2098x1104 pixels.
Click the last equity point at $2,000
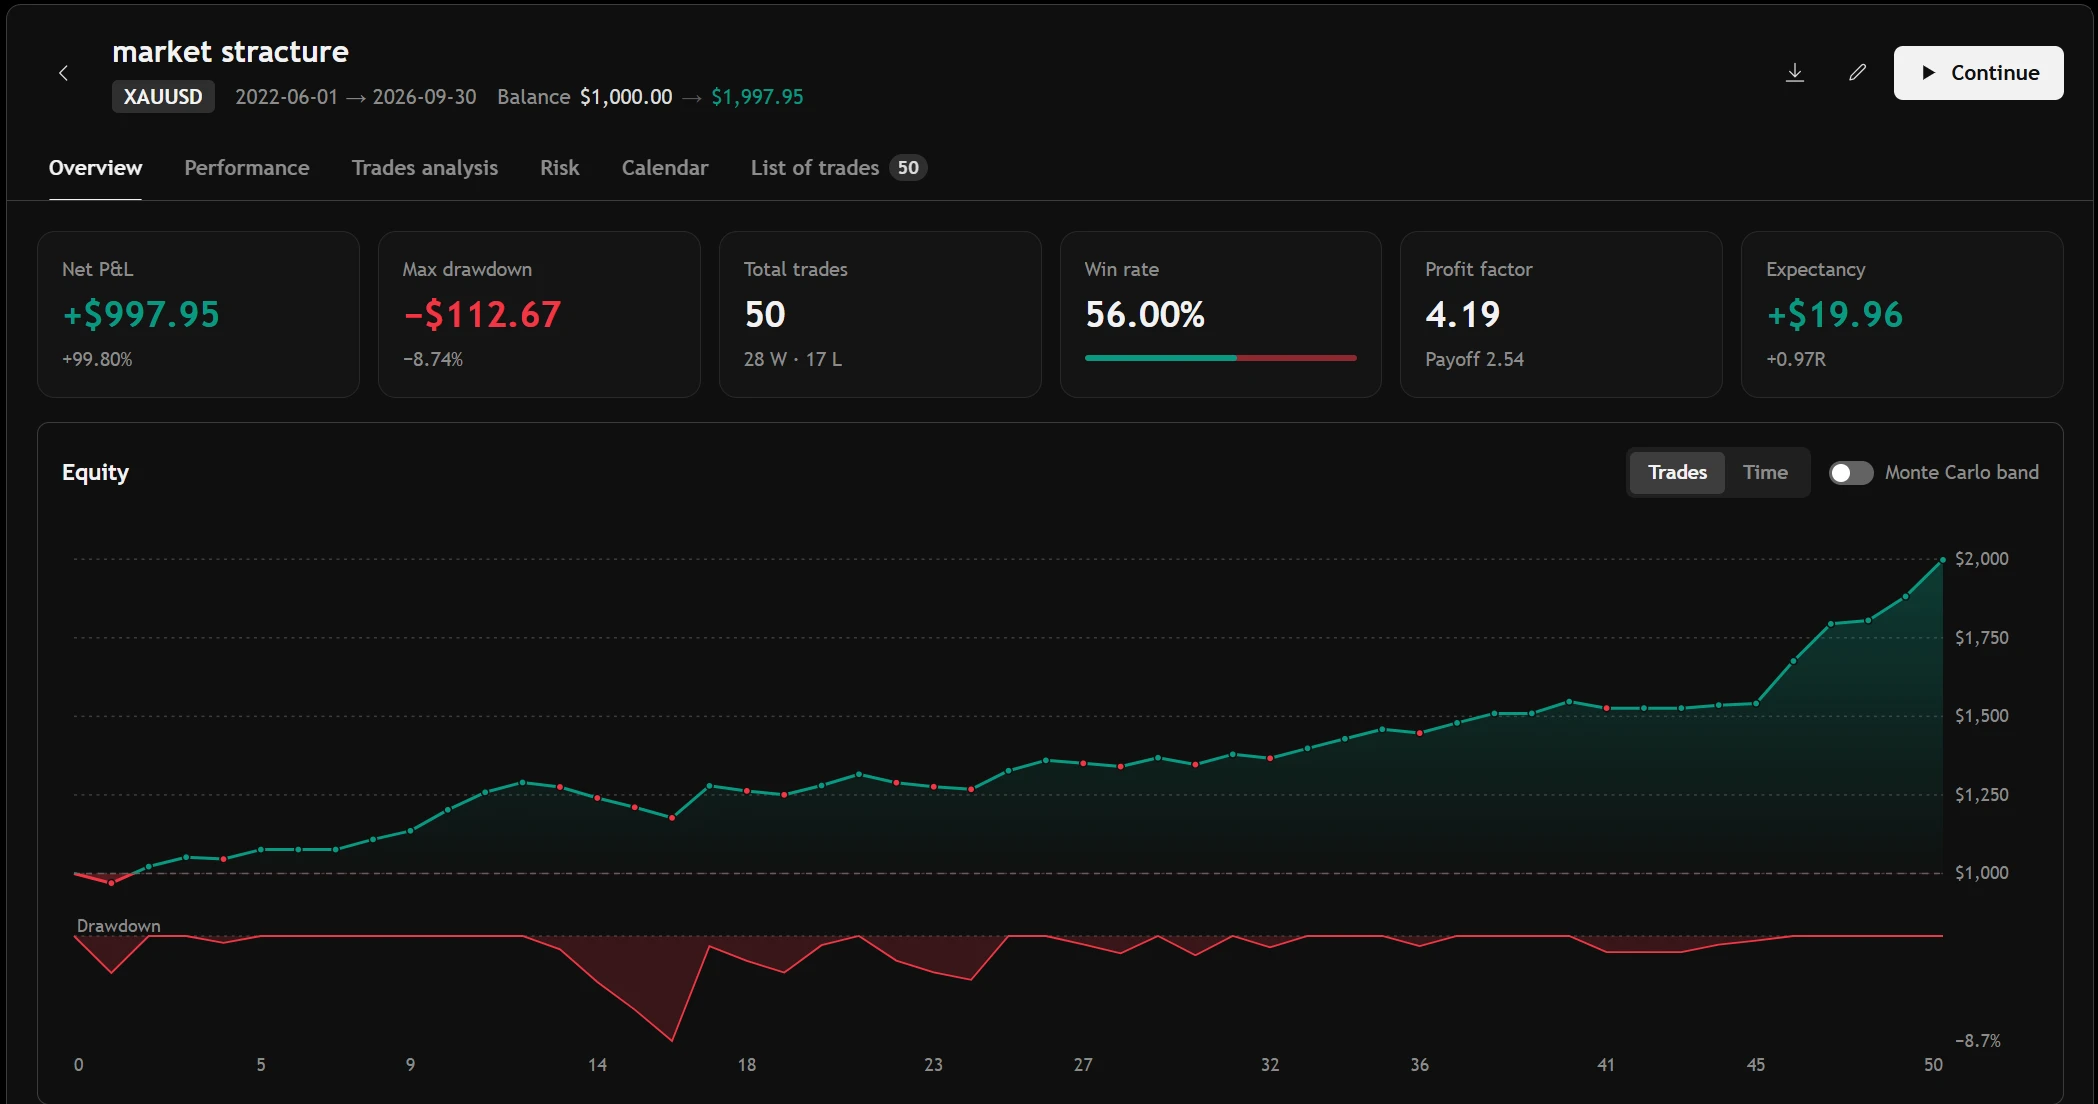1943,560
